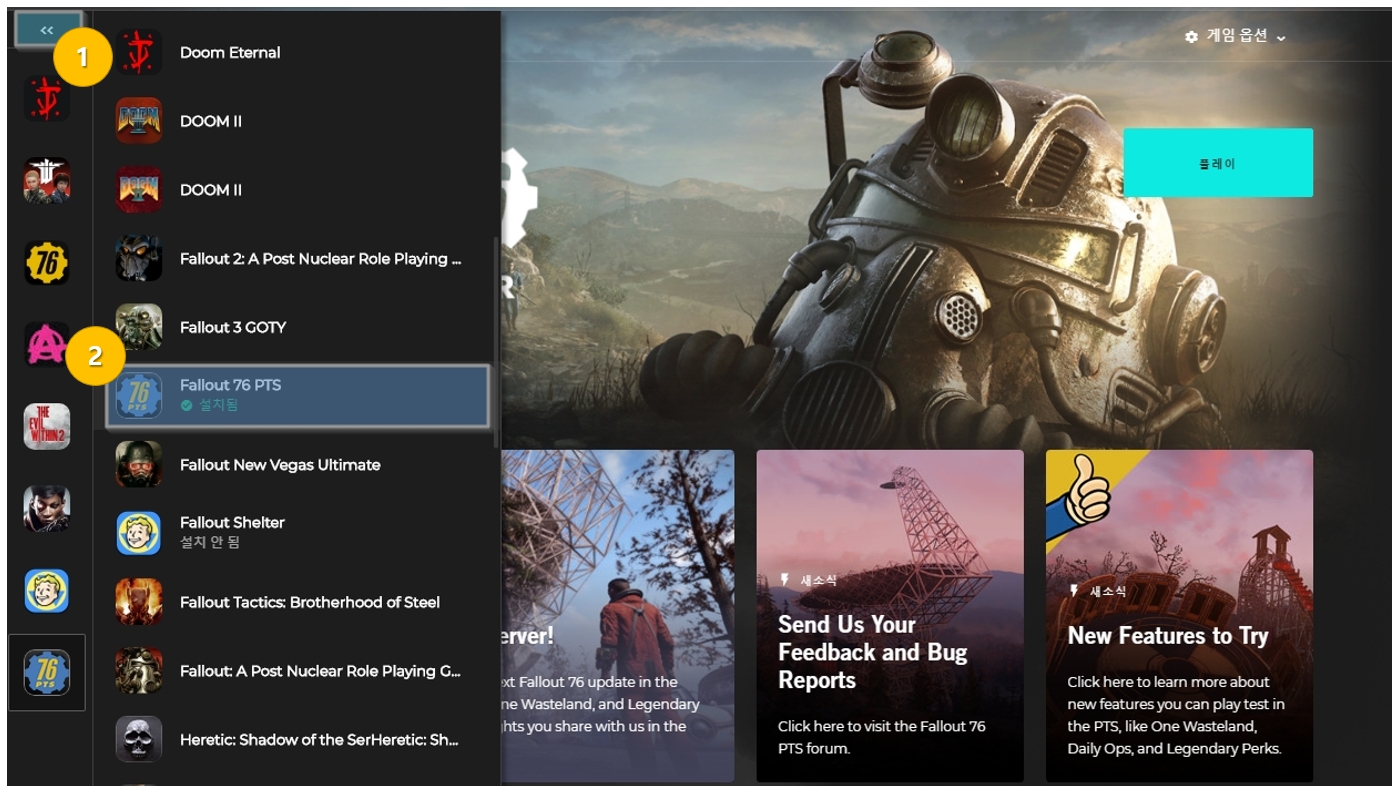Image resolution: width=1398 pixels, height=791 pixels.
Task: Select the highlighted Fallout 76 PTS list row
Action: [x=298, y=395]
